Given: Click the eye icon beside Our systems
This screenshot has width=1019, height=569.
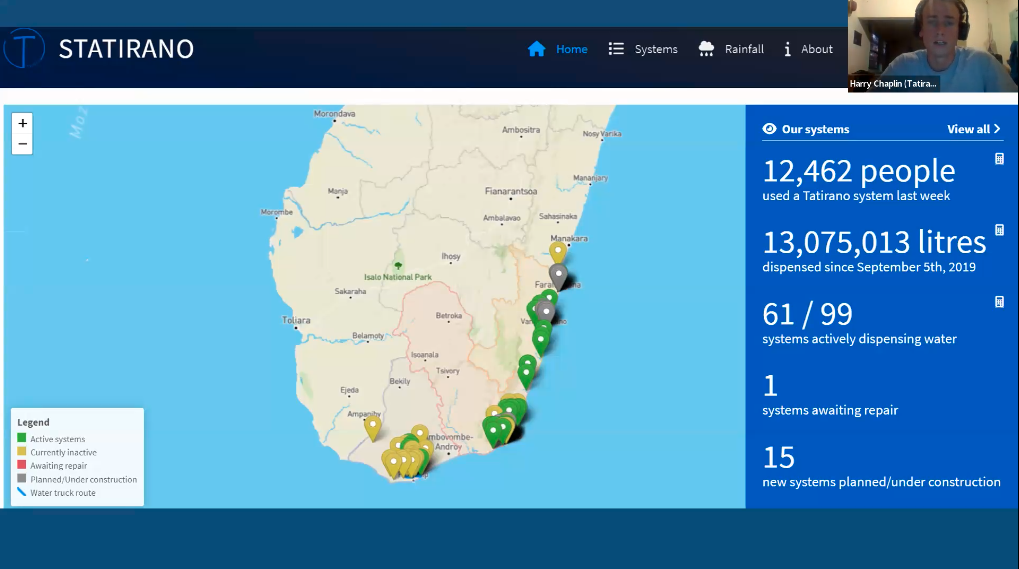Looking at the screenshot, I should [x=769, y=129].
